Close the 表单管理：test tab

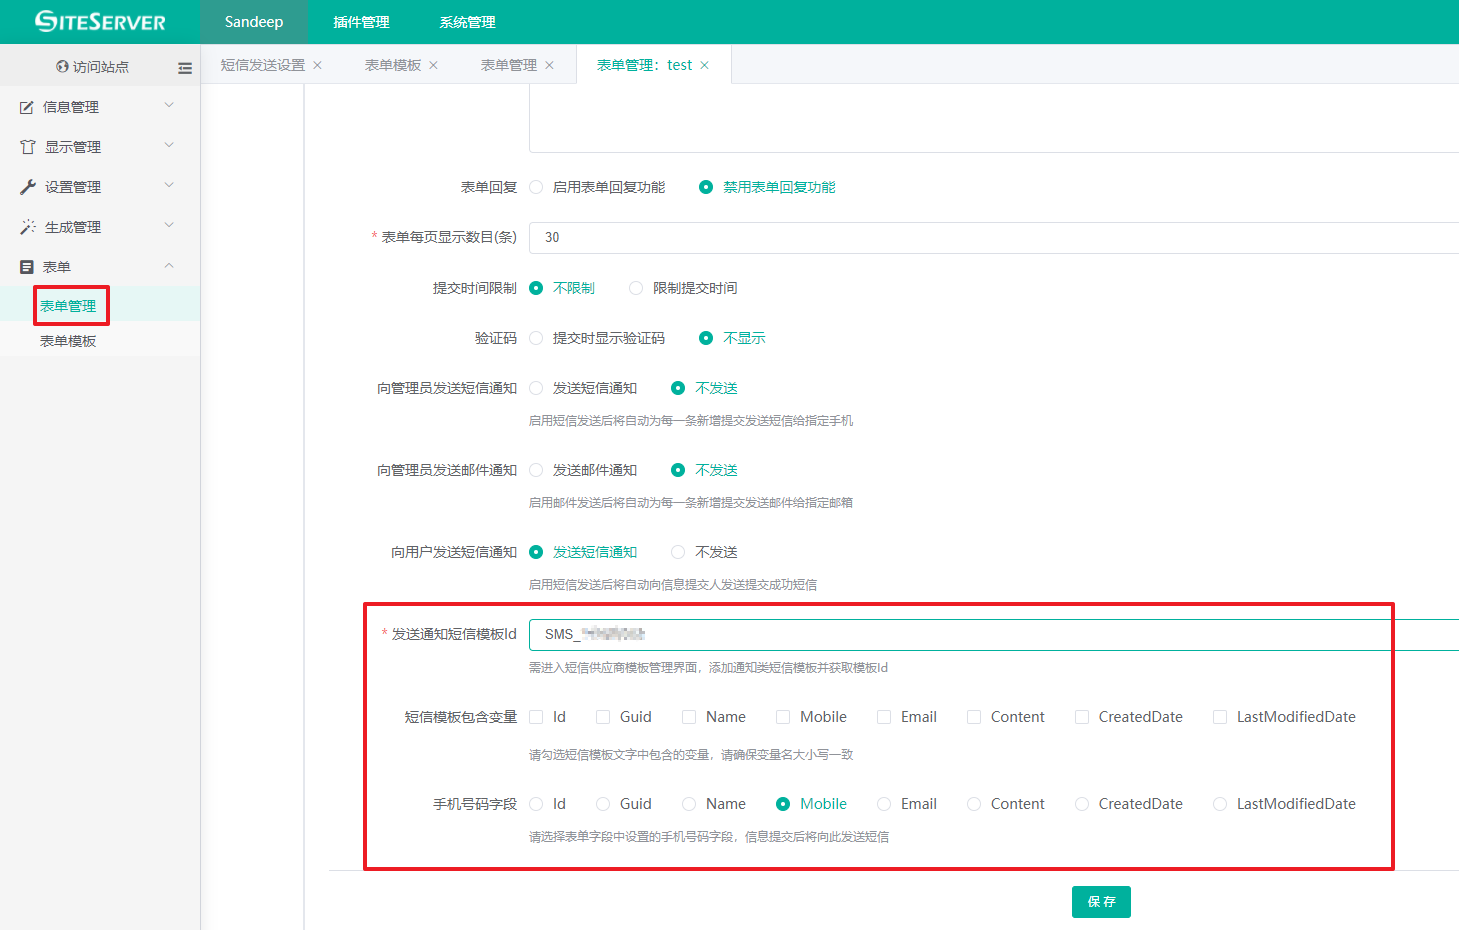pos(705,65)
